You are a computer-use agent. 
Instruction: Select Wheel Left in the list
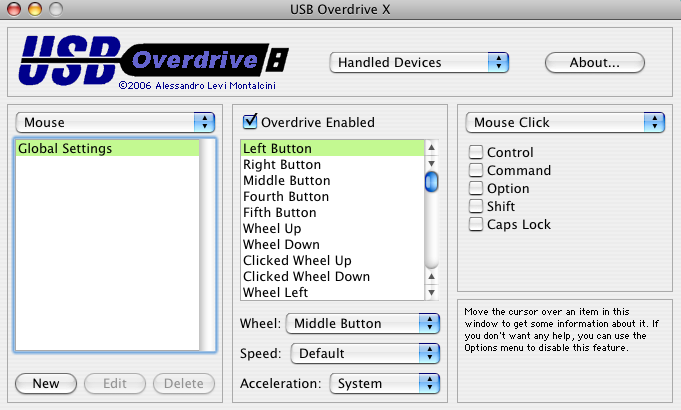(332, 292)
